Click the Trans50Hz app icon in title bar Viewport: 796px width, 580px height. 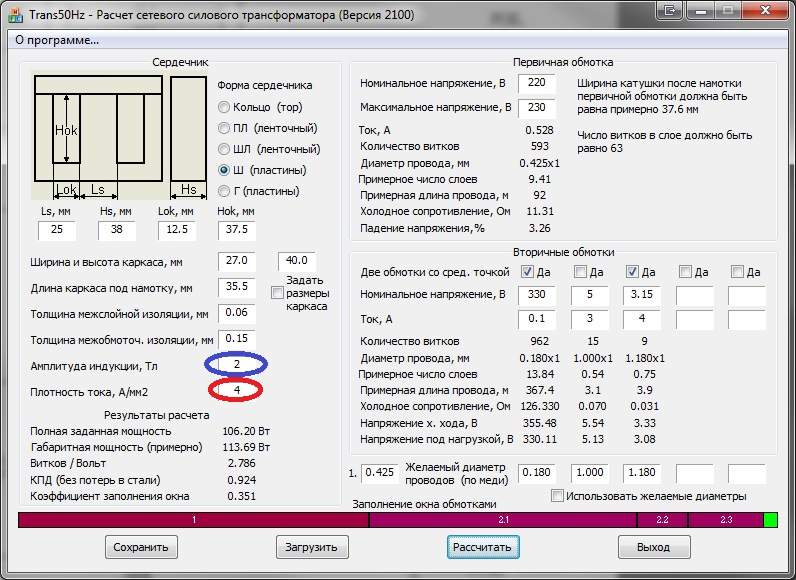[x=12, y=14]
